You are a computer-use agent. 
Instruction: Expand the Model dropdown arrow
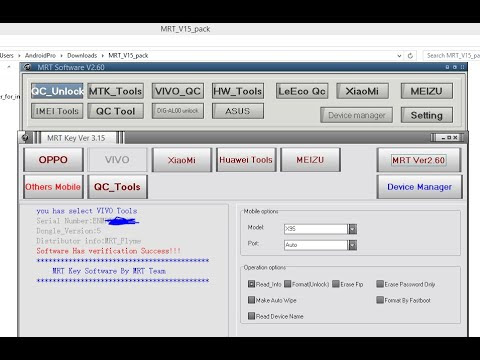(352, 229)
